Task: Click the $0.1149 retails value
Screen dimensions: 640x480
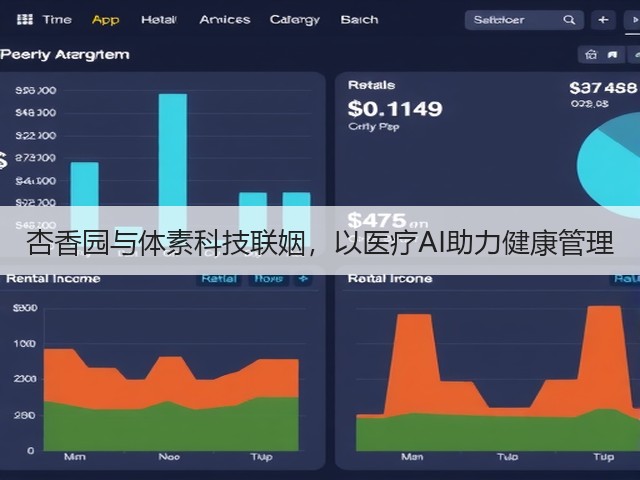Action: click(395, 109)
